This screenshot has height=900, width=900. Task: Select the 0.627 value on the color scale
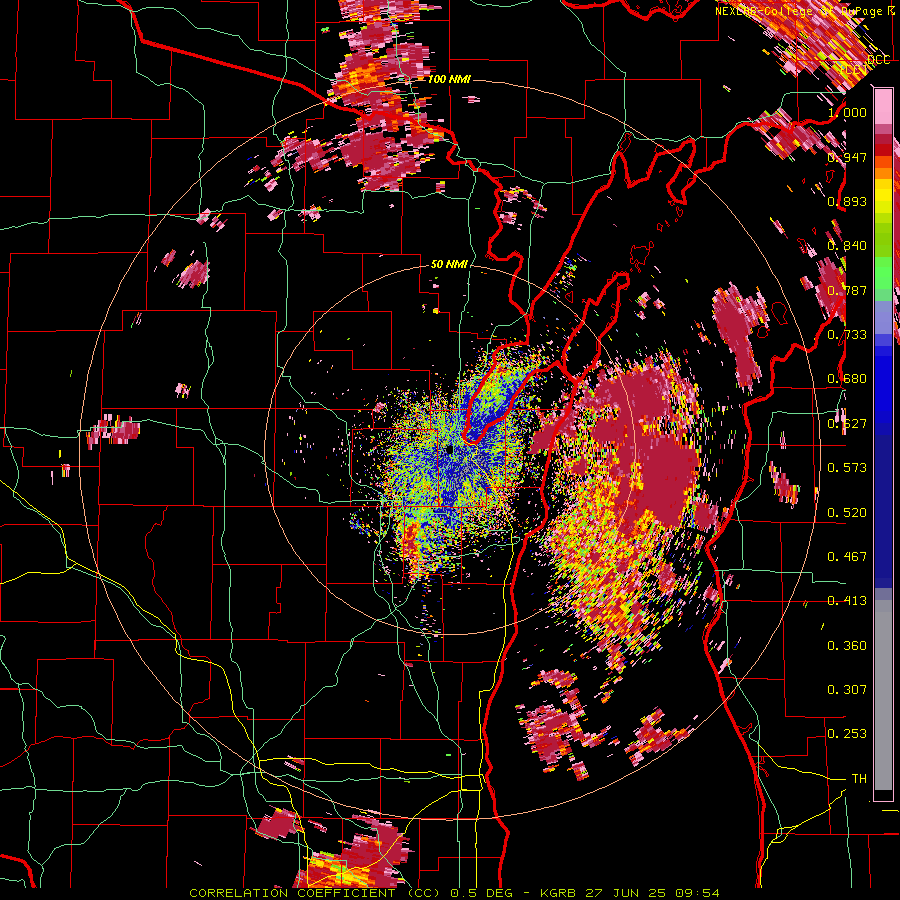[847, 424]
